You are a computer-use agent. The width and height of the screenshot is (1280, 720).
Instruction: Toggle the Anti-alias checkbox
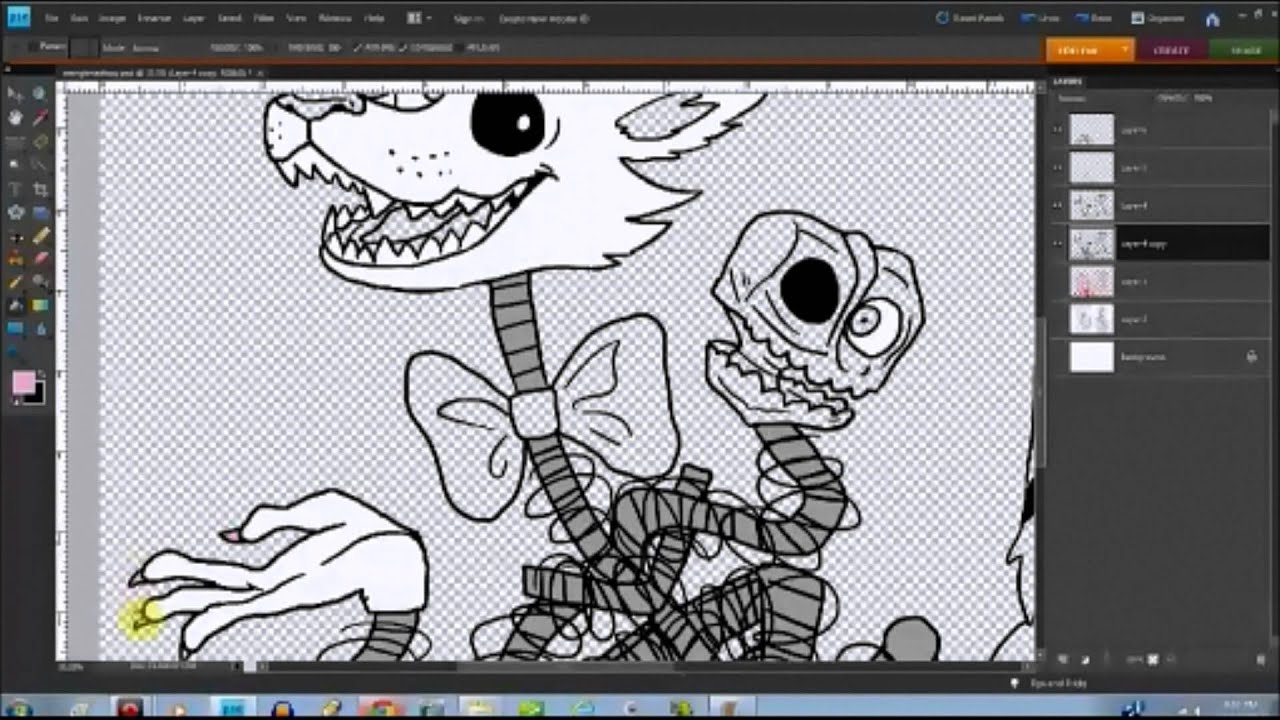356,47
